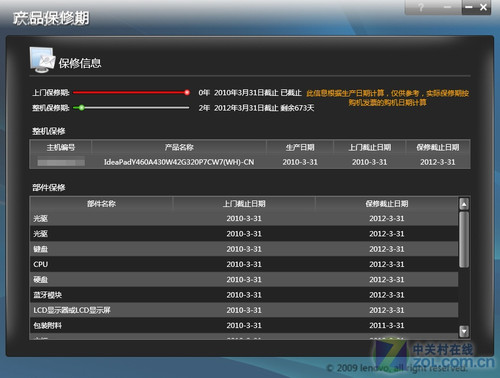Click the 部件保修 section heading
Viewport: 500px width, 378px height.
pos(49,187)
